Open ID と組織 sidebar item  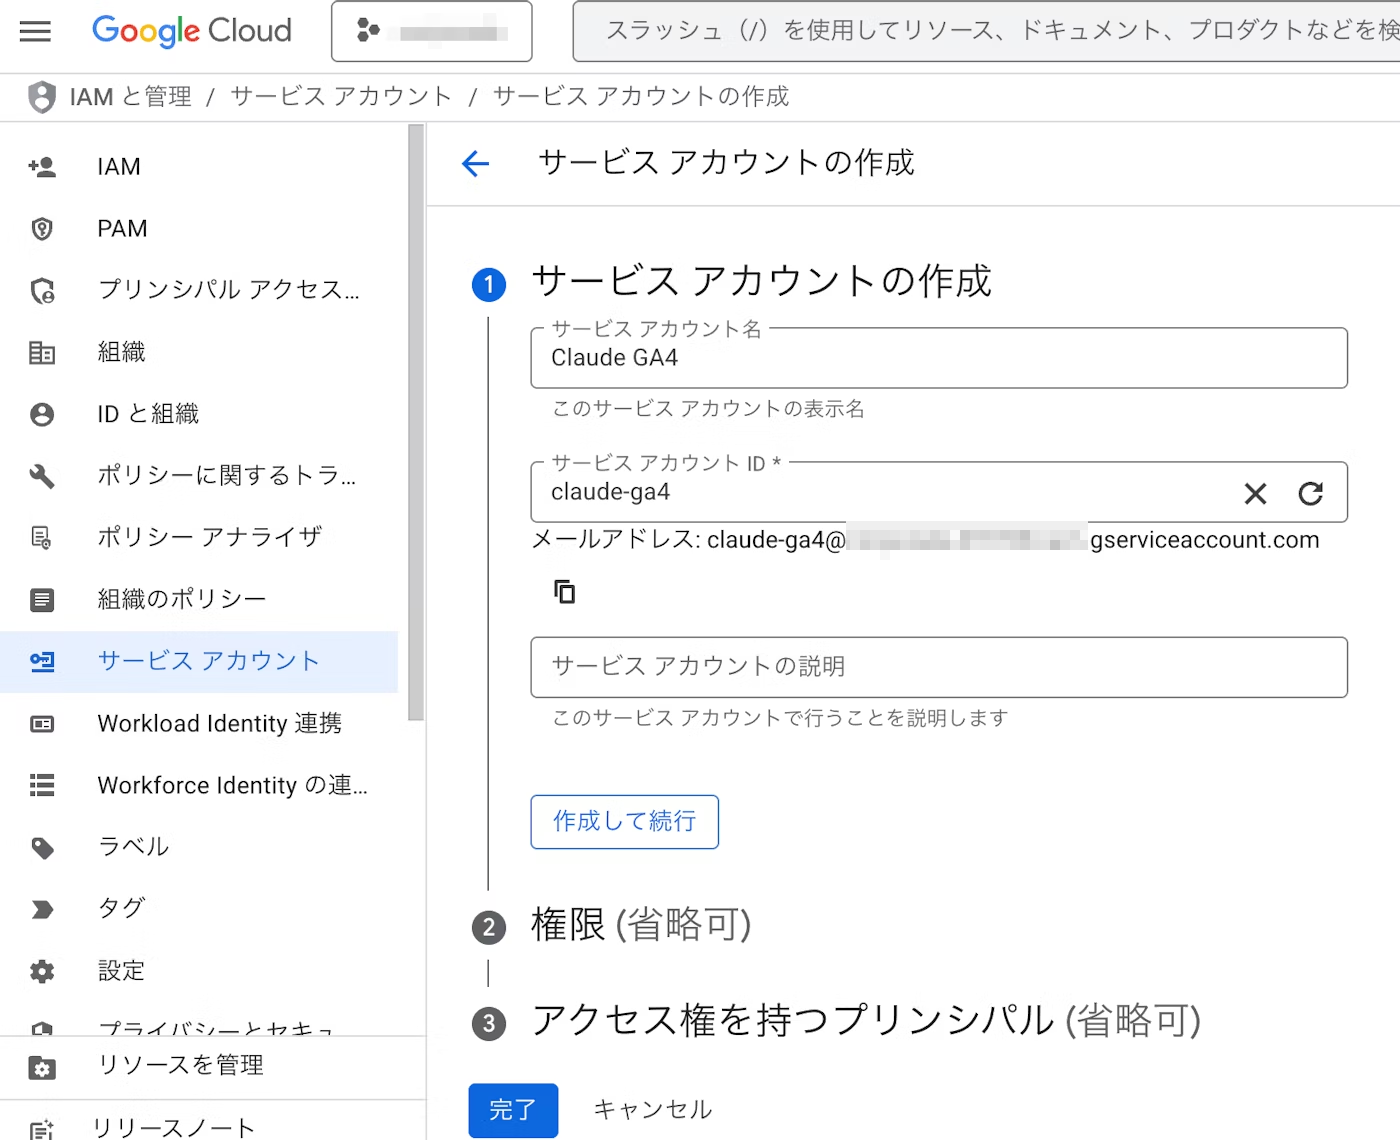point(148,414)
